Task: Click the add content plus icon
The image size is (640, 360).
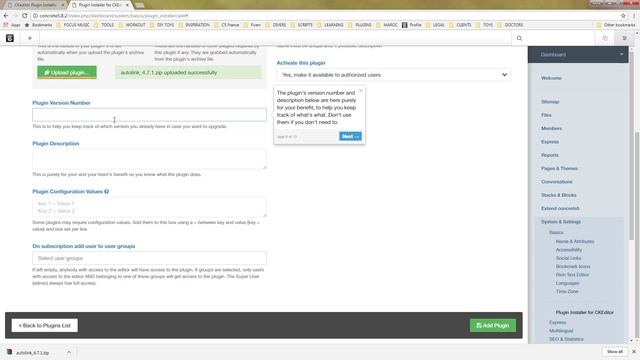Action: [x=30, y=38]
